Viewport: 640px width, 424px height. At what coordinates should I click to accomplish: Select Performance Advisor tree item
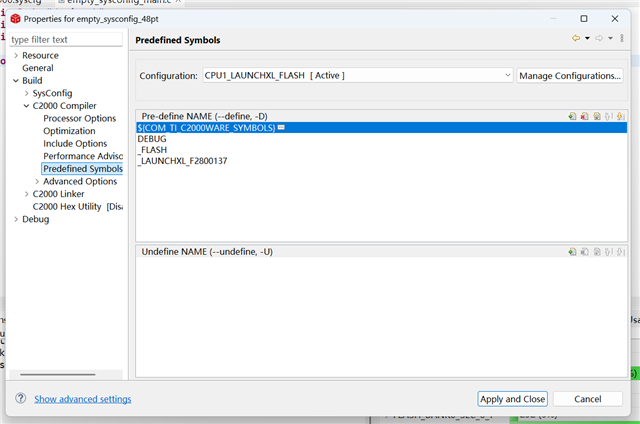click(x=83, y=156)
